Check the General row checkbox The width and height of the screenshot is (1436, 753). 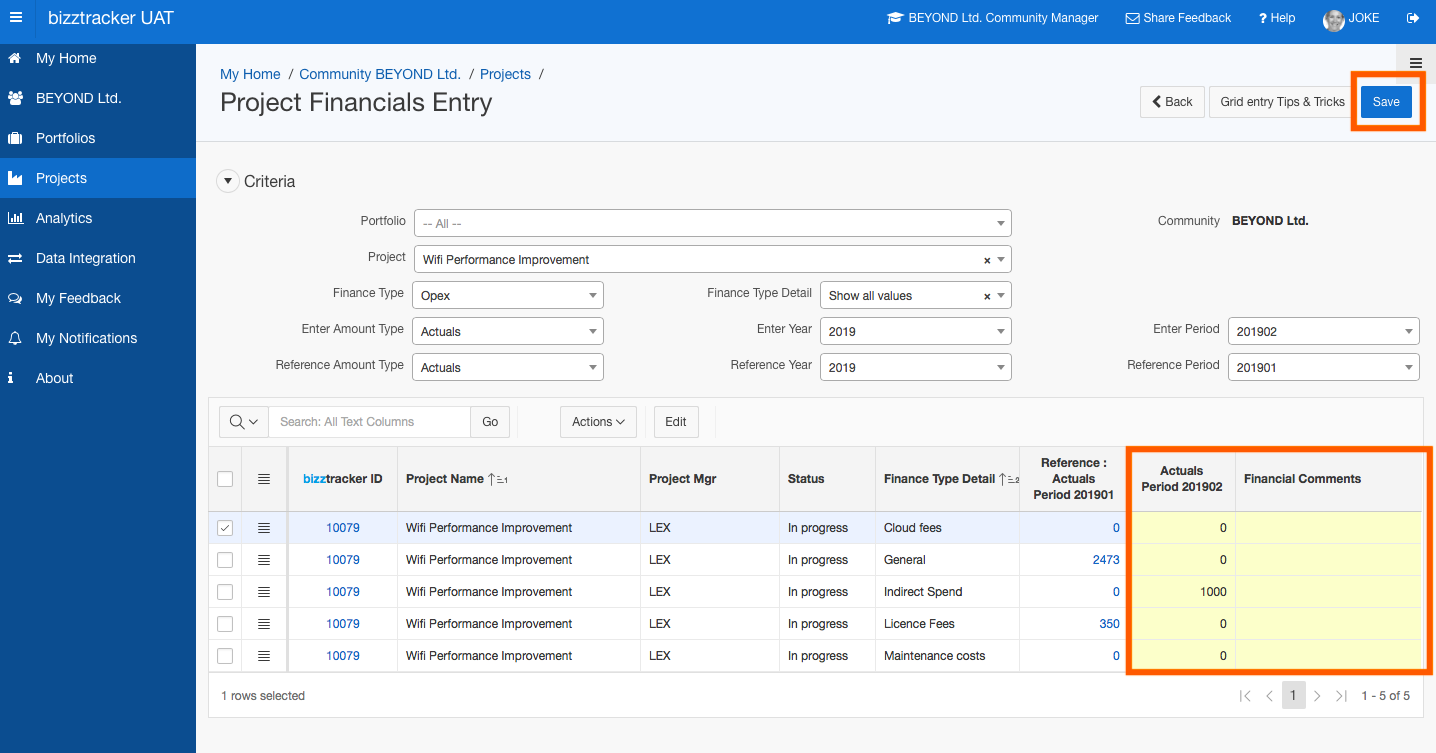point(225,560)
